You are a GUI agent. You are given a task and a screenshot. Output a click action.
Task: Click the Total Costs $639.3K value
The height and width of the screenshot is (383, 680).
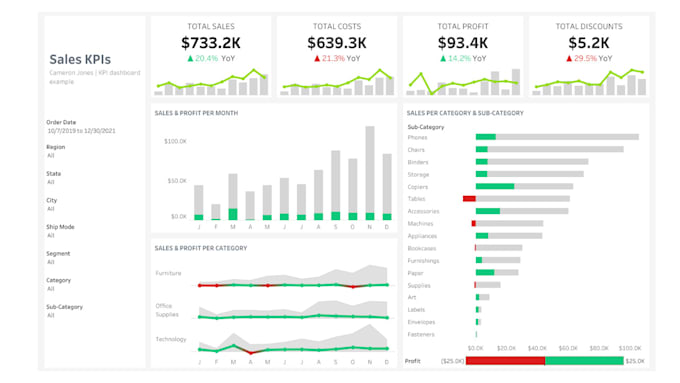[337, 43]
